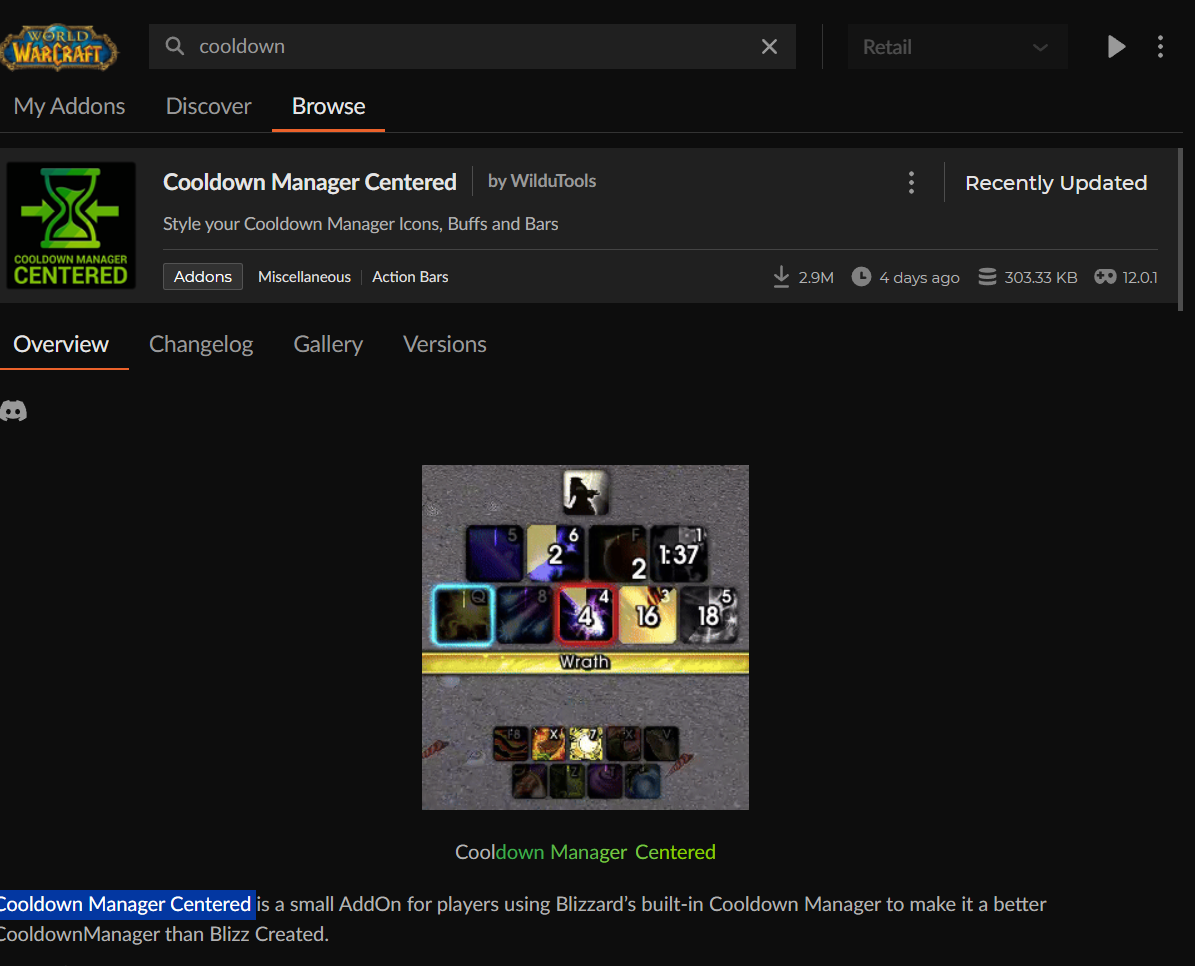Click the clock last-updated icon
Screen dimensions: 1195x966
tap(861, 277)
